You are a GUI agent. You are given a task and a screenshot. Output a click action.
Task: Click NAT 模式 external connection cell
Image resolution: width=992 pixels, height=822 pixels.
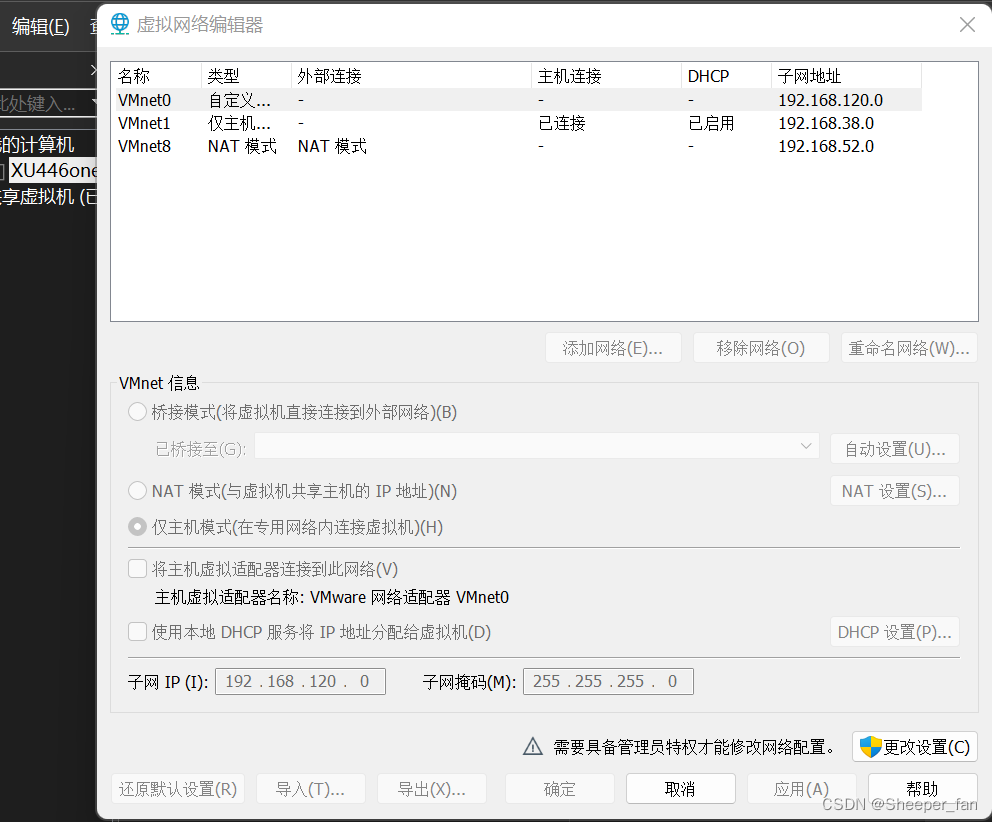click(332, 146)
